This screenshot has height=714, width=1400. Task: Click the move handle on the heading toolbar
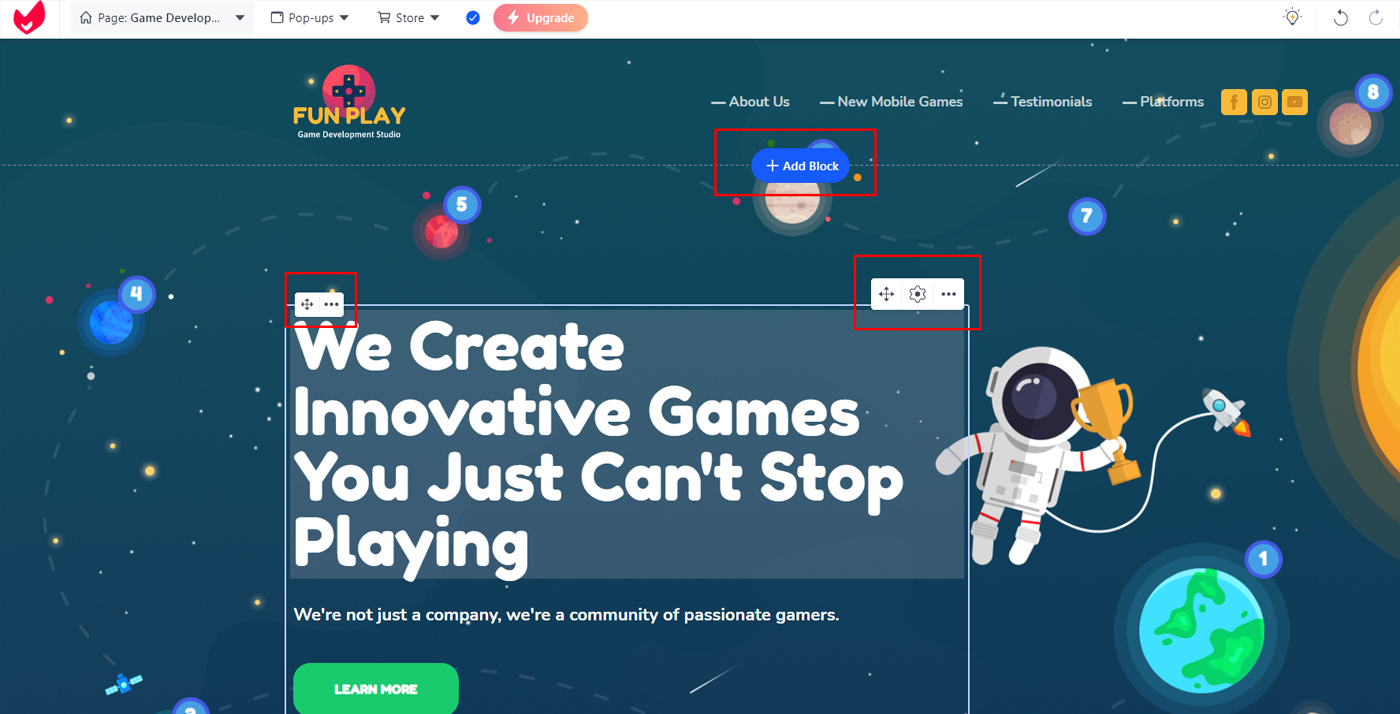tap(307, 304)
